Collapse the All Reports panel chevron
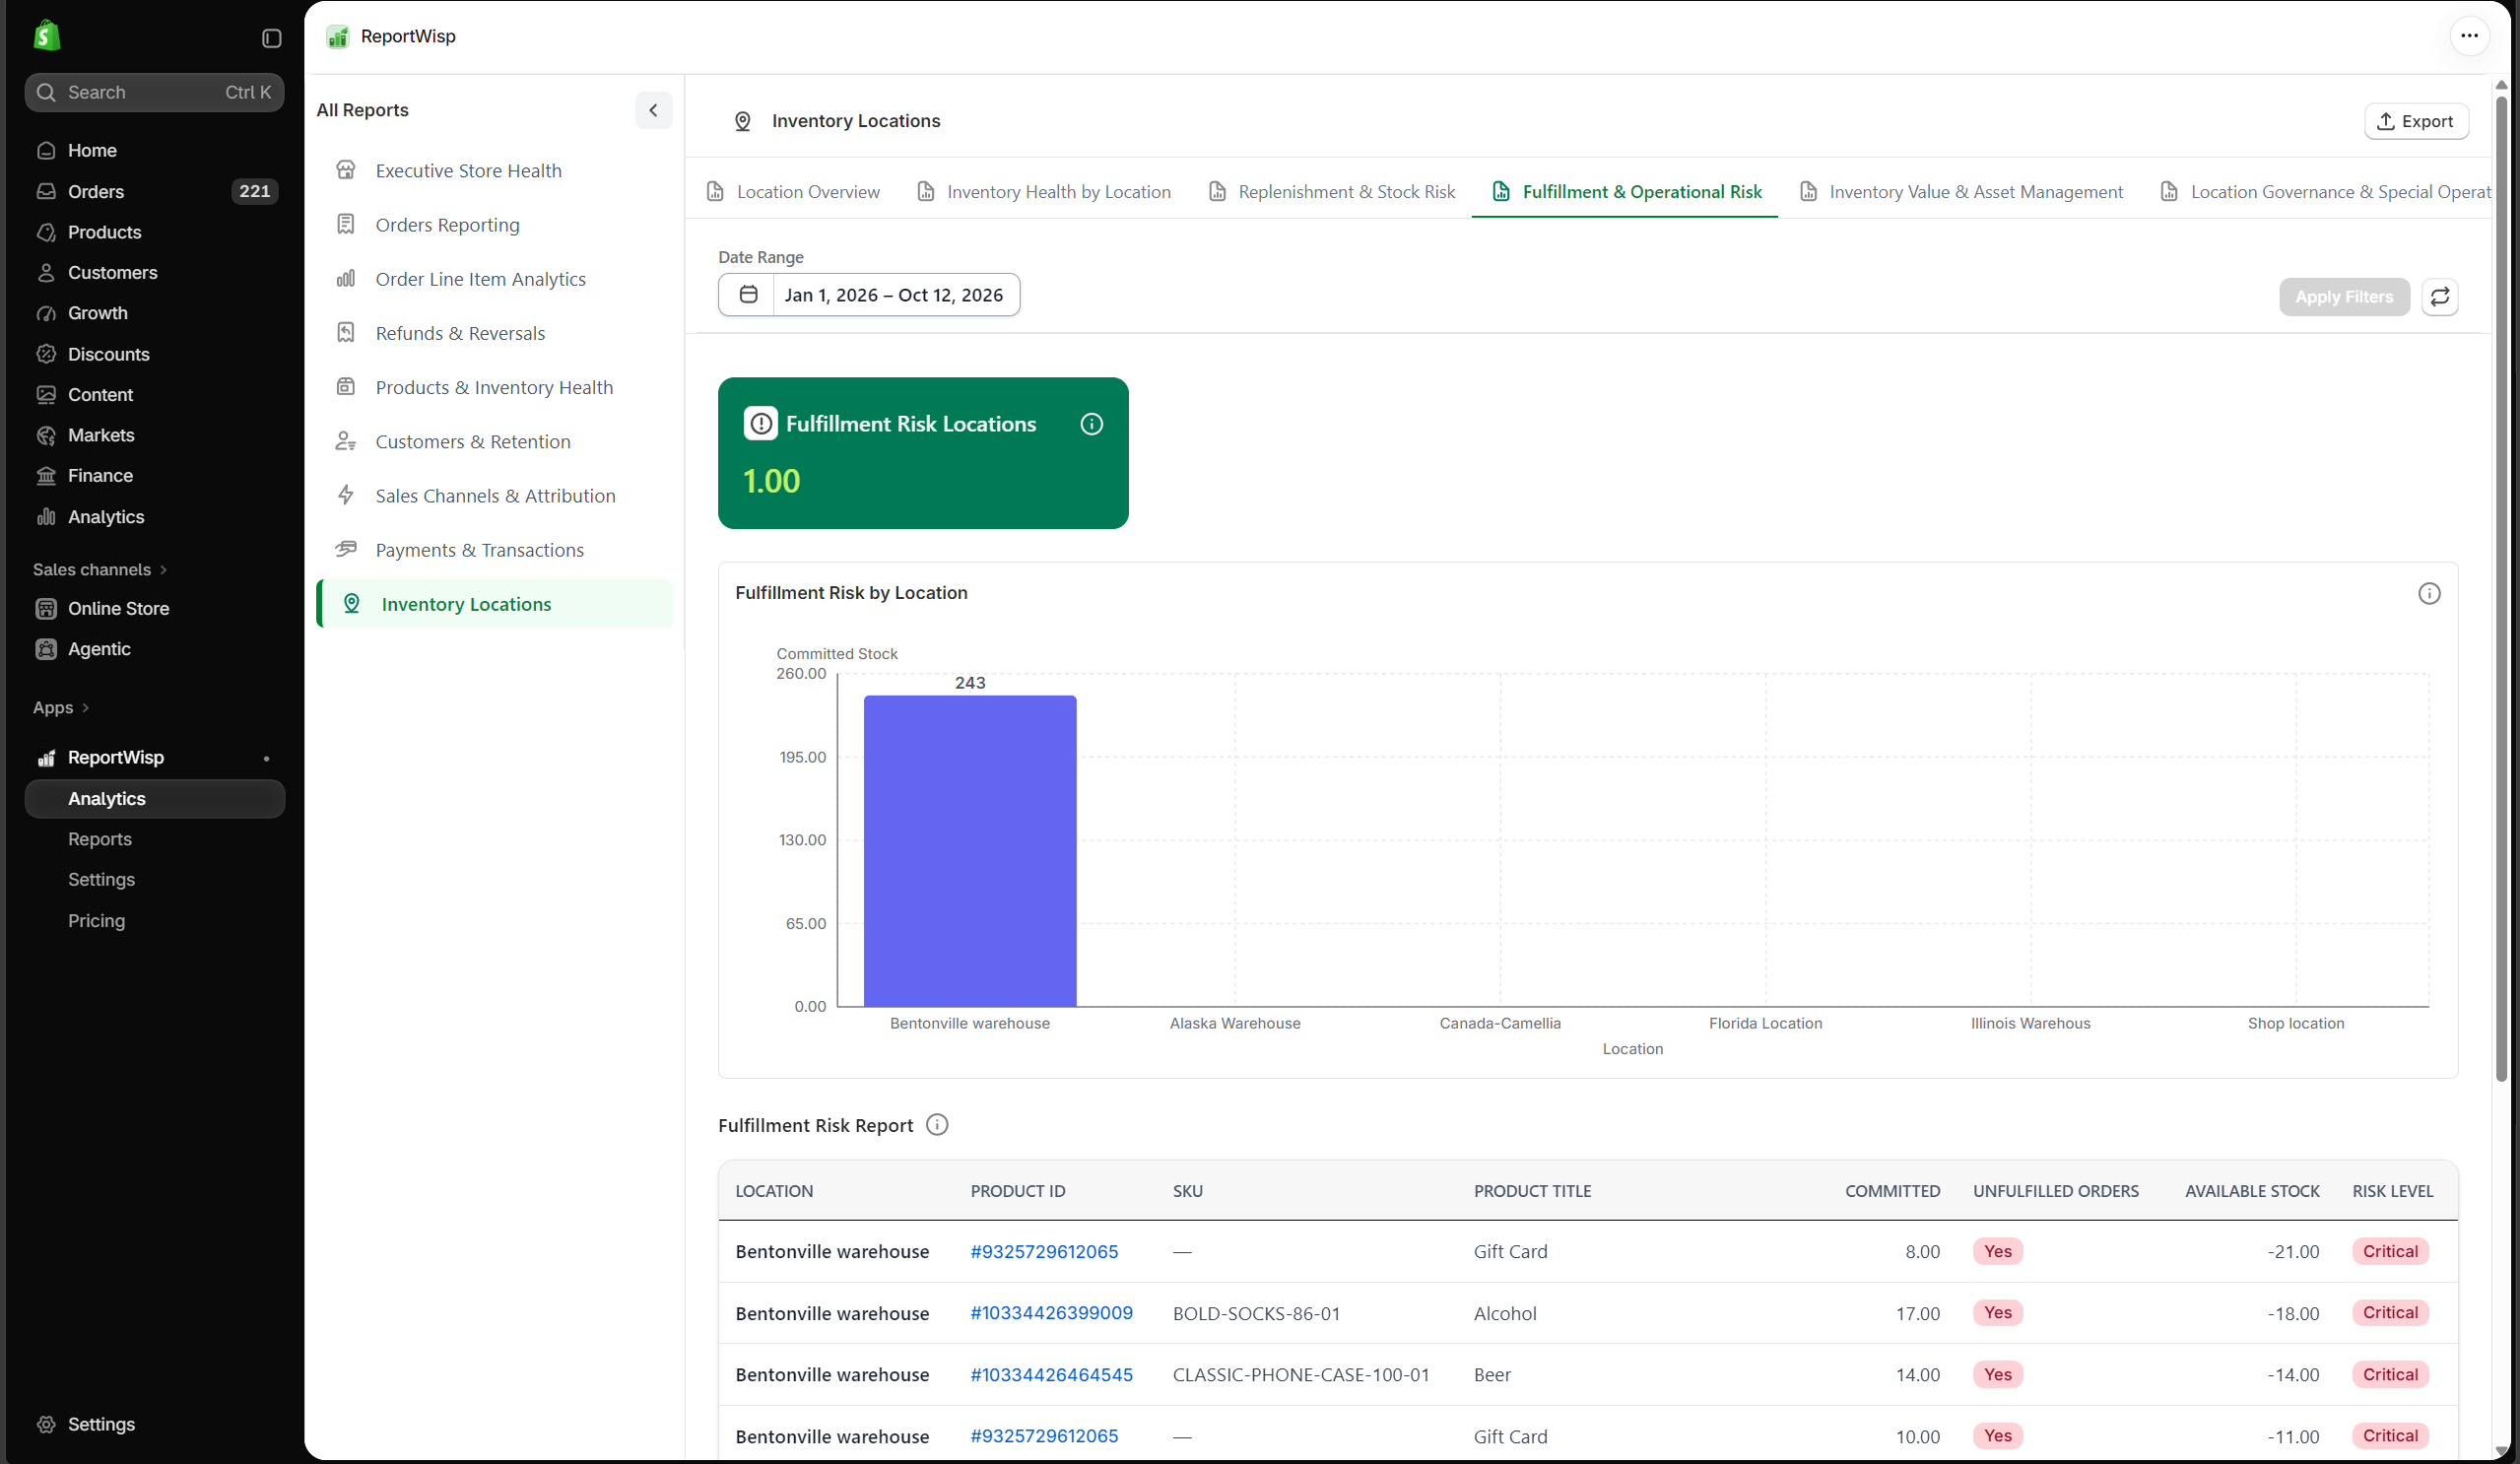Image resolution: width=2520 pixels, height=1464 pixels. [x=653, y=110]
